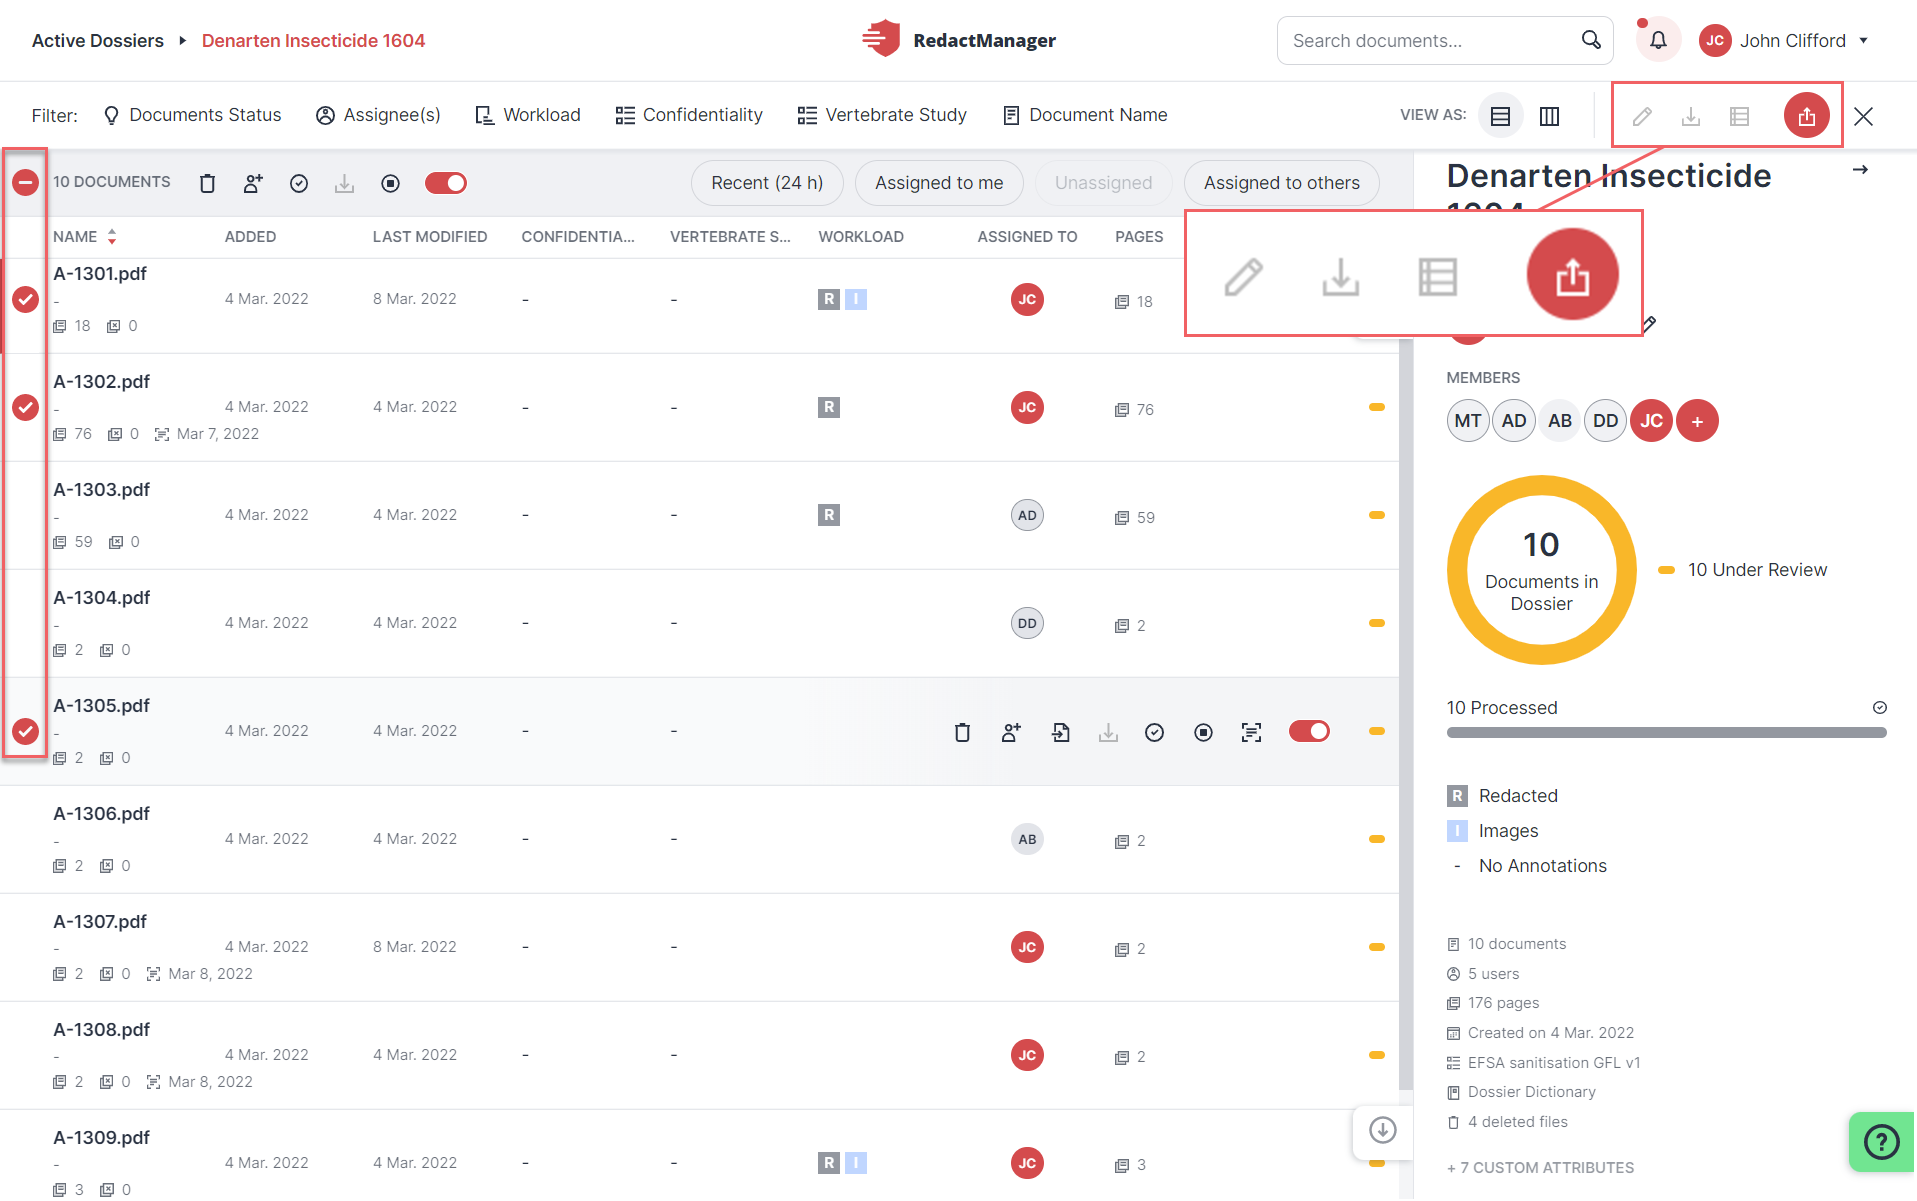Click import redactions icon for A-1305.pdf
This screenshot has width=1917, height=1201.
1060,732
